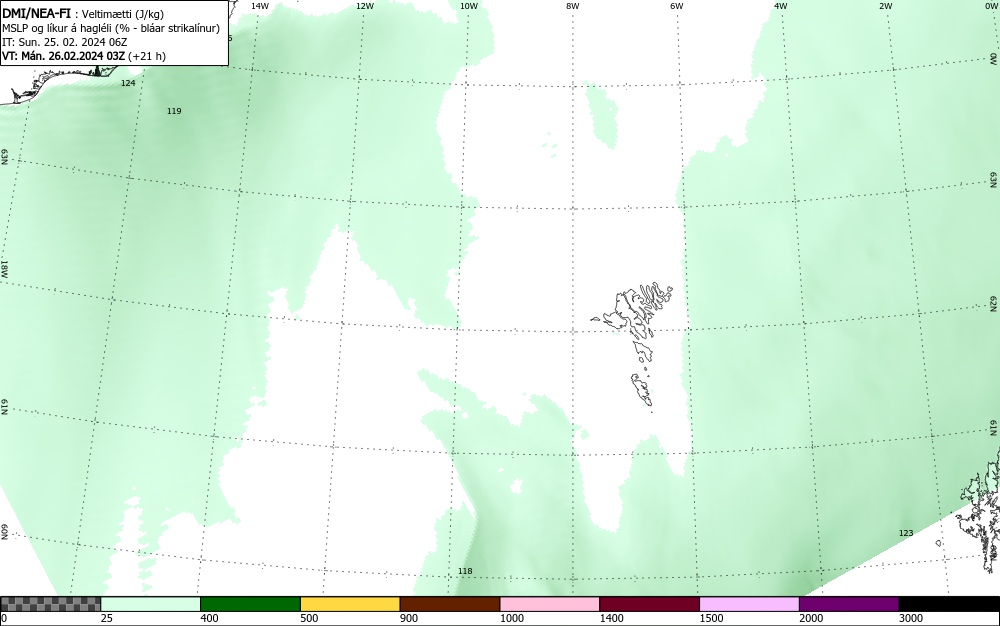This screenshot has height=626, width=1000.
Task: Click the 2W longitude label
Action: (885, 6)
